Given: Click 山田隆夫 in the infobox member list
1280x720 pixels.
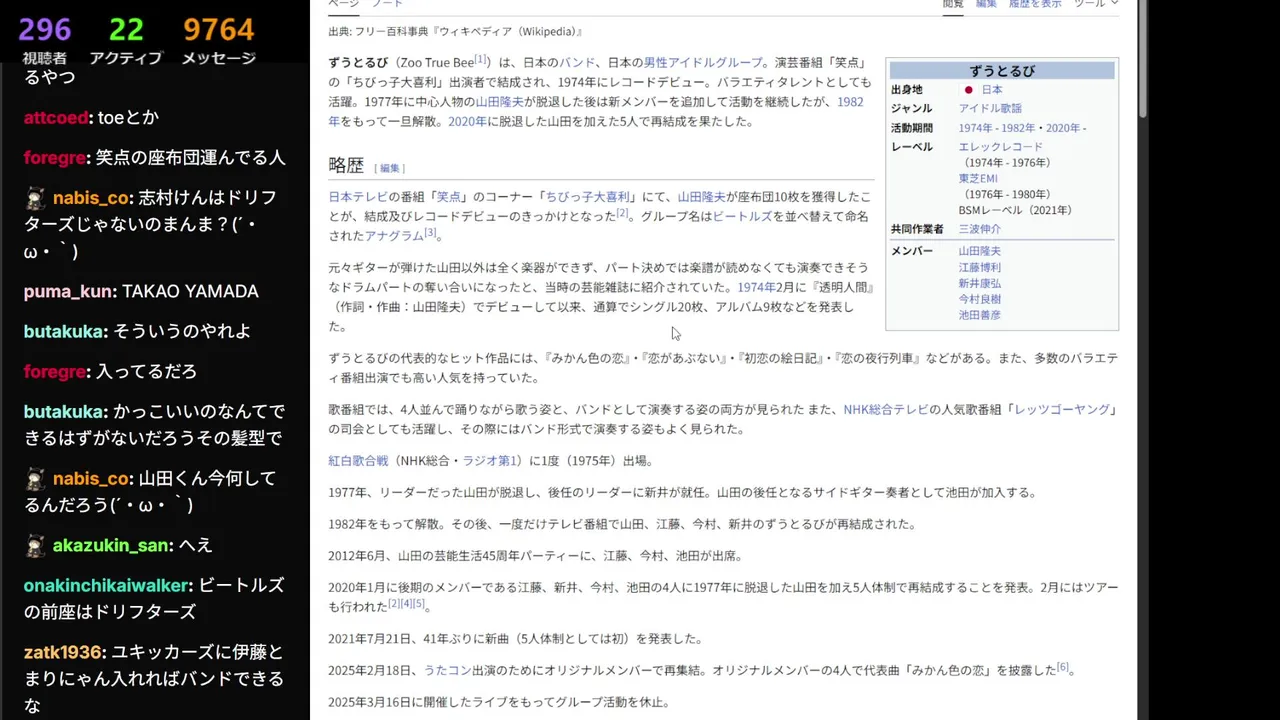Looking at the screenshot, I should pyautogui.click(x=979, y=252).
